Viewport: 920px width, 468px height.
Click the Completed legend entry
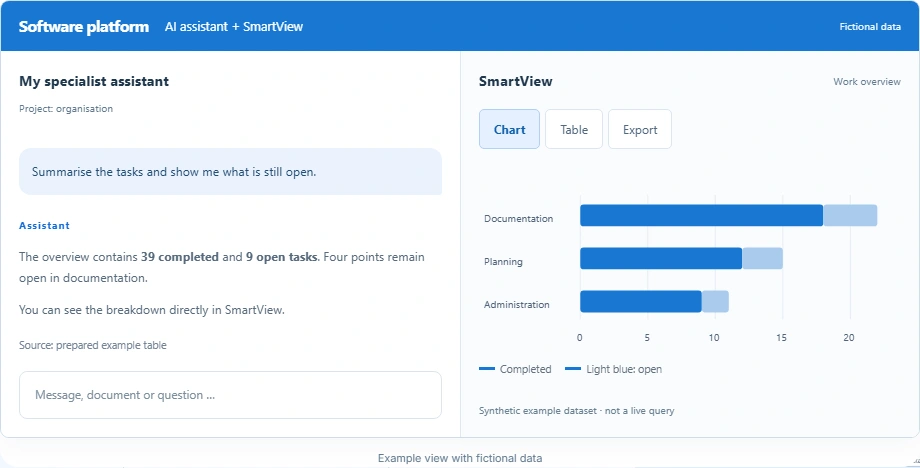[515, 369]
